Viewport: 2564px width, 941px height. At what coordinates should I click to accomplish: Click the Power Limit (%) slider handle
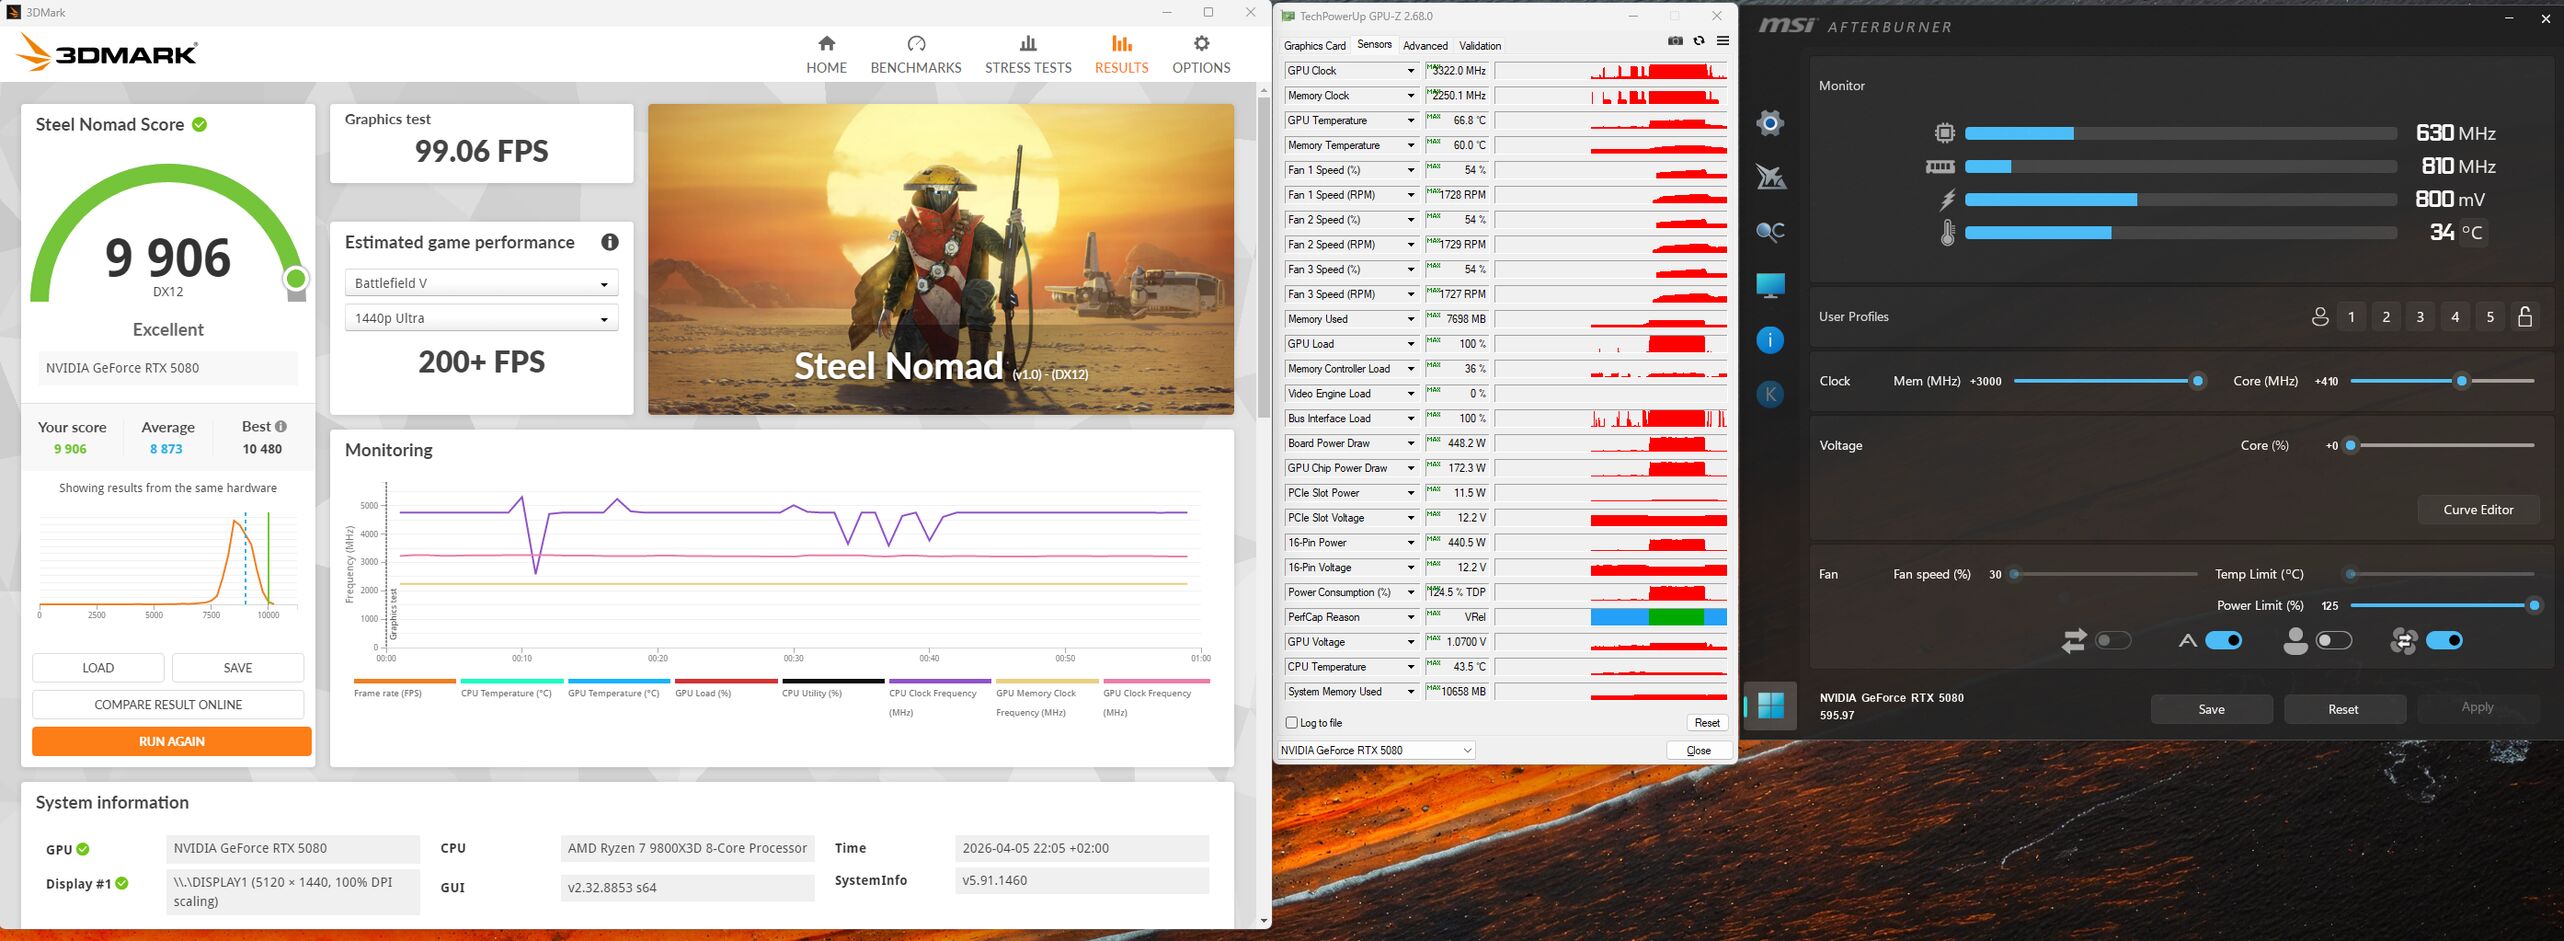(x=2534, y=606)
